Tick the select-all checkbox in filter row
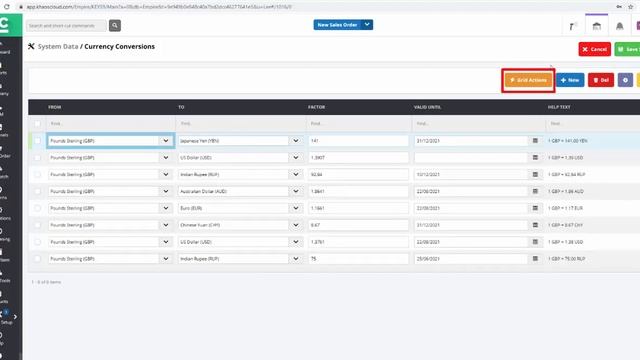 tap(38, 123)
